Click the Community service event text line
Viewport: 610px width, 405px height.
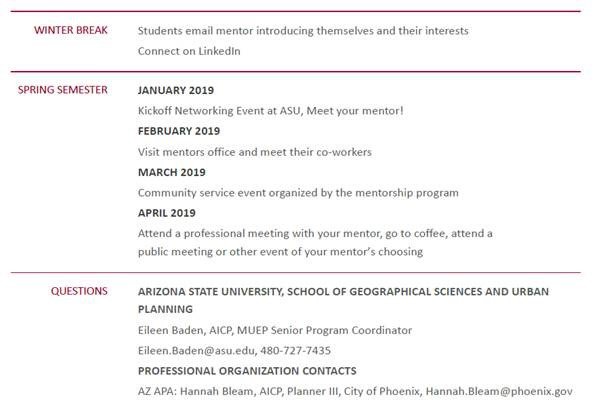(x=298, y=193)
